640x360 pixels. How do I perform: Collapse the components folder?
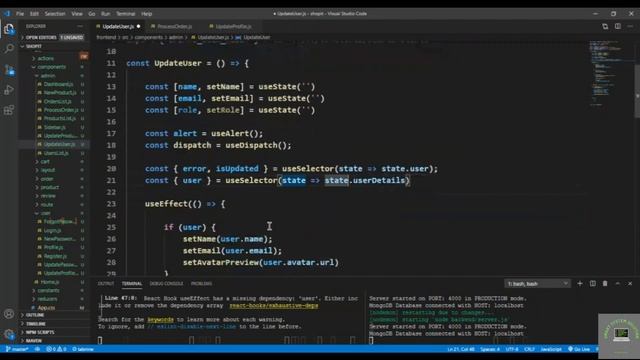(51, 67)
